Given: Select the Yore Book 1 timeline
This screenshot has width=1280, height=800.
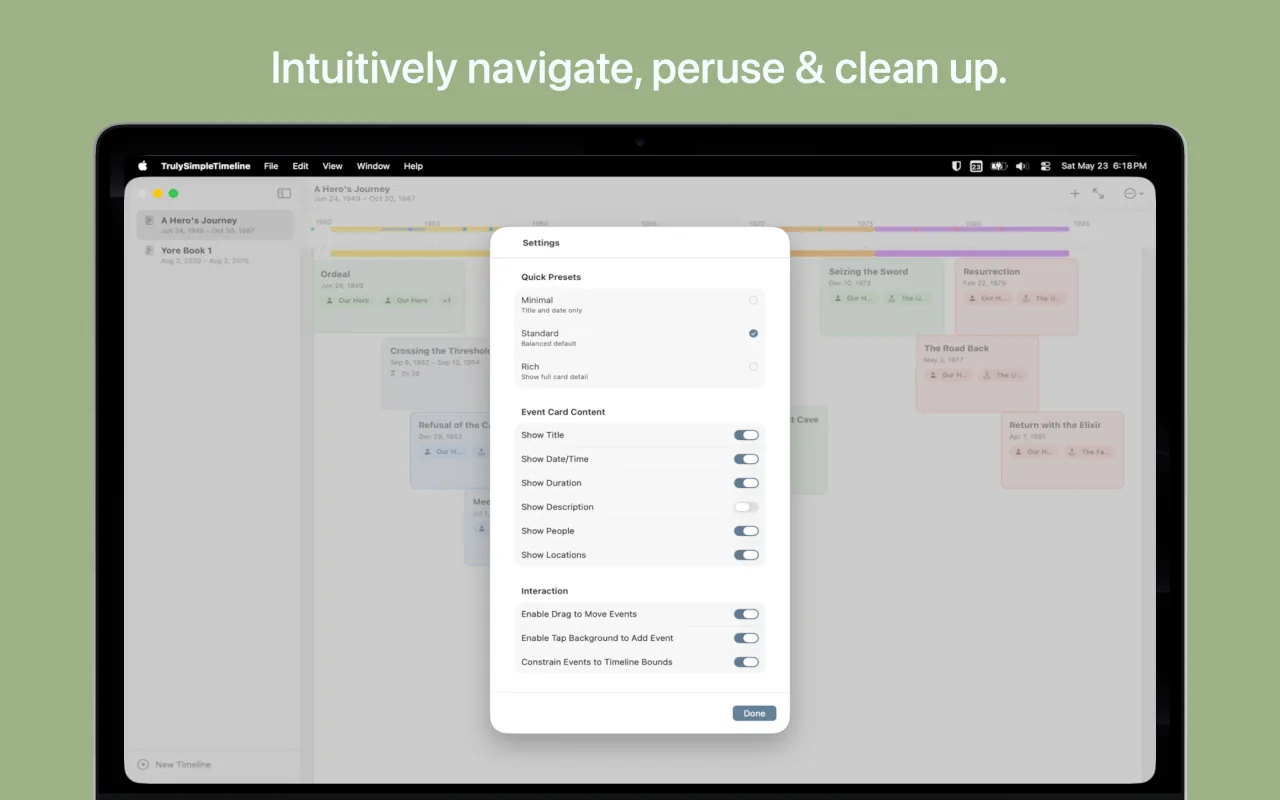Looking at the screenshot, I should [215, 255].
